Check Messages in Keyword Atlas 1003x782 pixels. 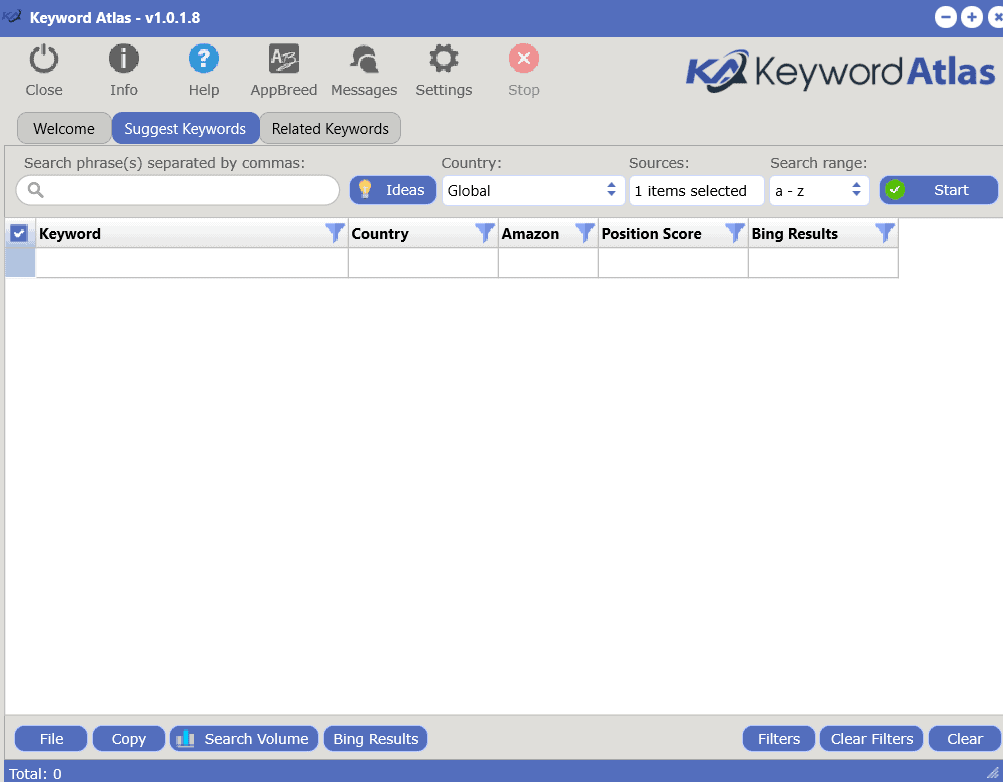[x=363, y=68]
